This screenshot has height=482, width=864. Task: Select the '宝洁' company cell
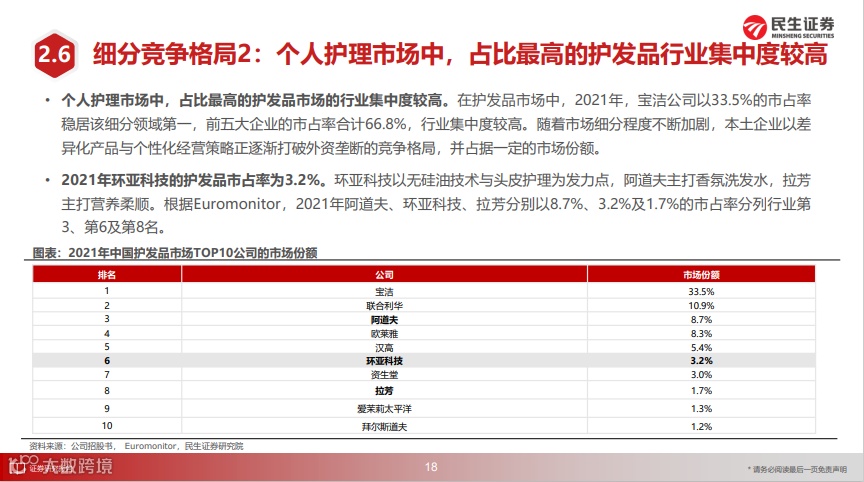click(384, 291)
